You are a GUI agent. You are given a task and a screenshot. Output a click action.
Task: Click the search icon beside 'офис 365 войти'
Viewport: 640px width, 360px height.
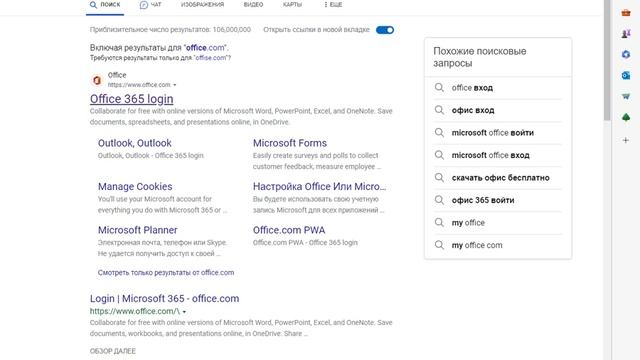point(439,200)
